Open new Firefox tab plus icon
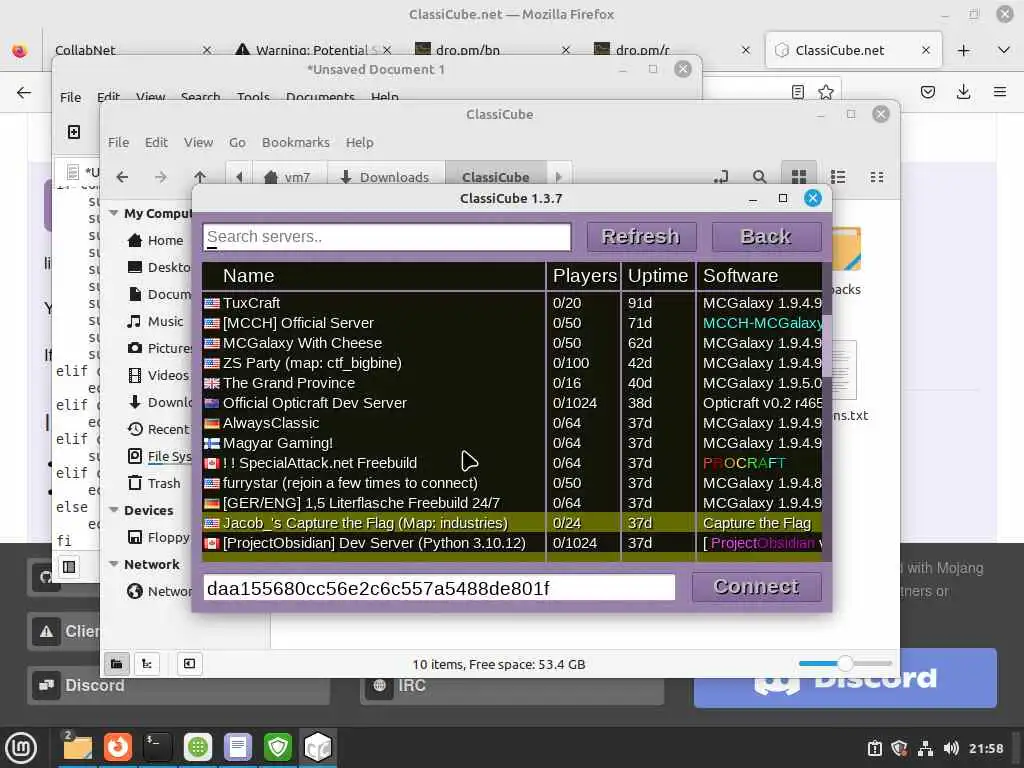Image resolution: width=1024 pixels, height=768 pixels. [963, 50]
